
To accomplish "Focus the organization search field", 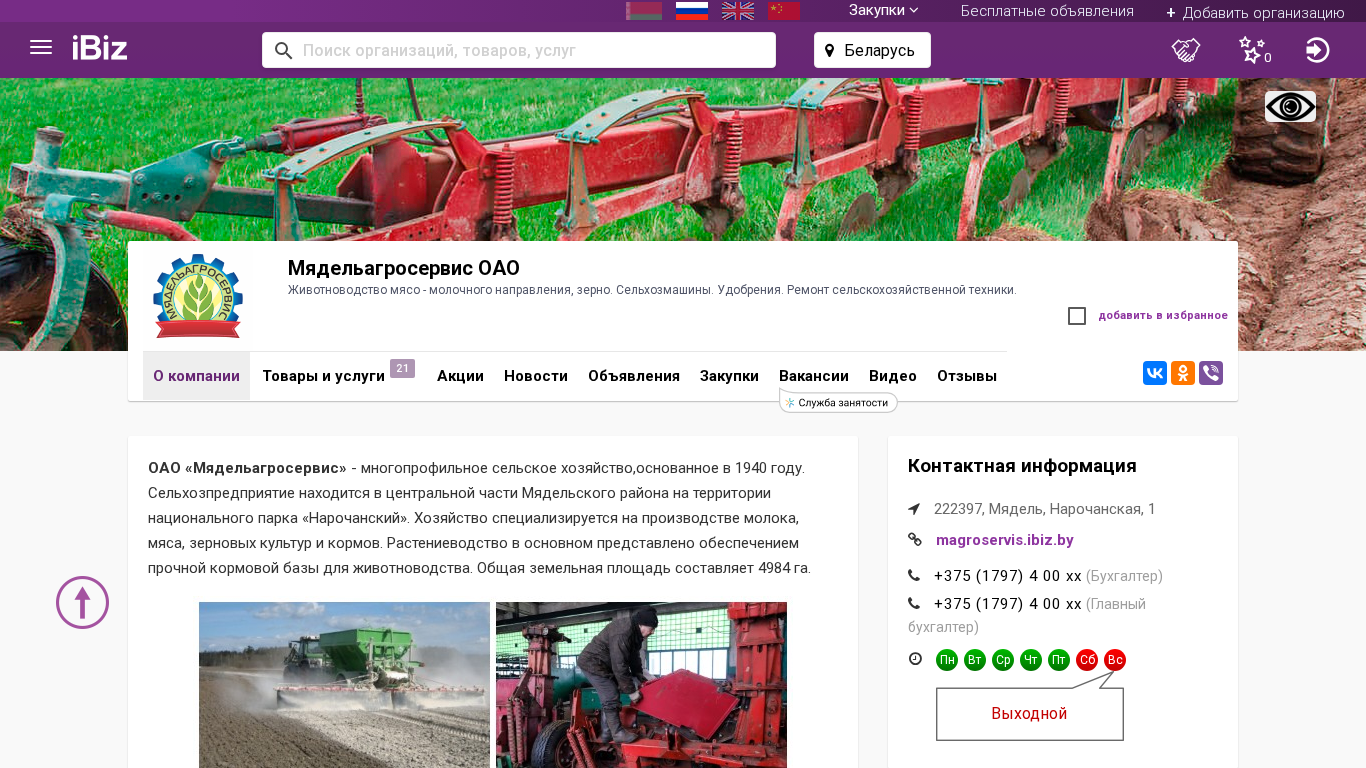I will (x=519, y=50).
